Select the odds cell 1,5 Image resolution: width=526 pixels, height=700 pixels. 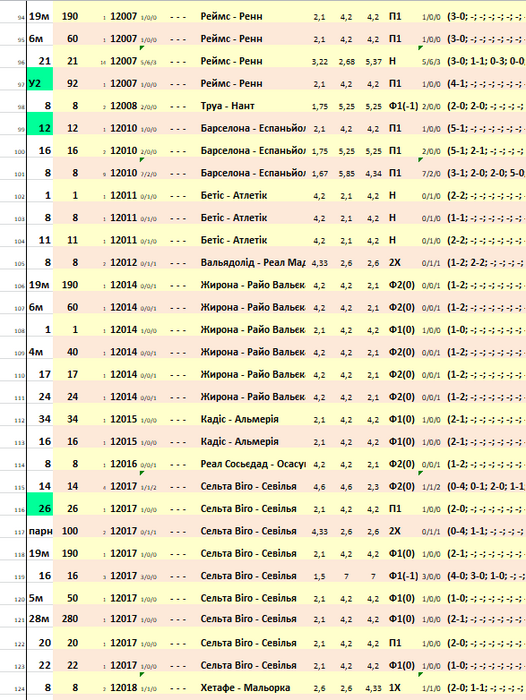click(320, 576)
